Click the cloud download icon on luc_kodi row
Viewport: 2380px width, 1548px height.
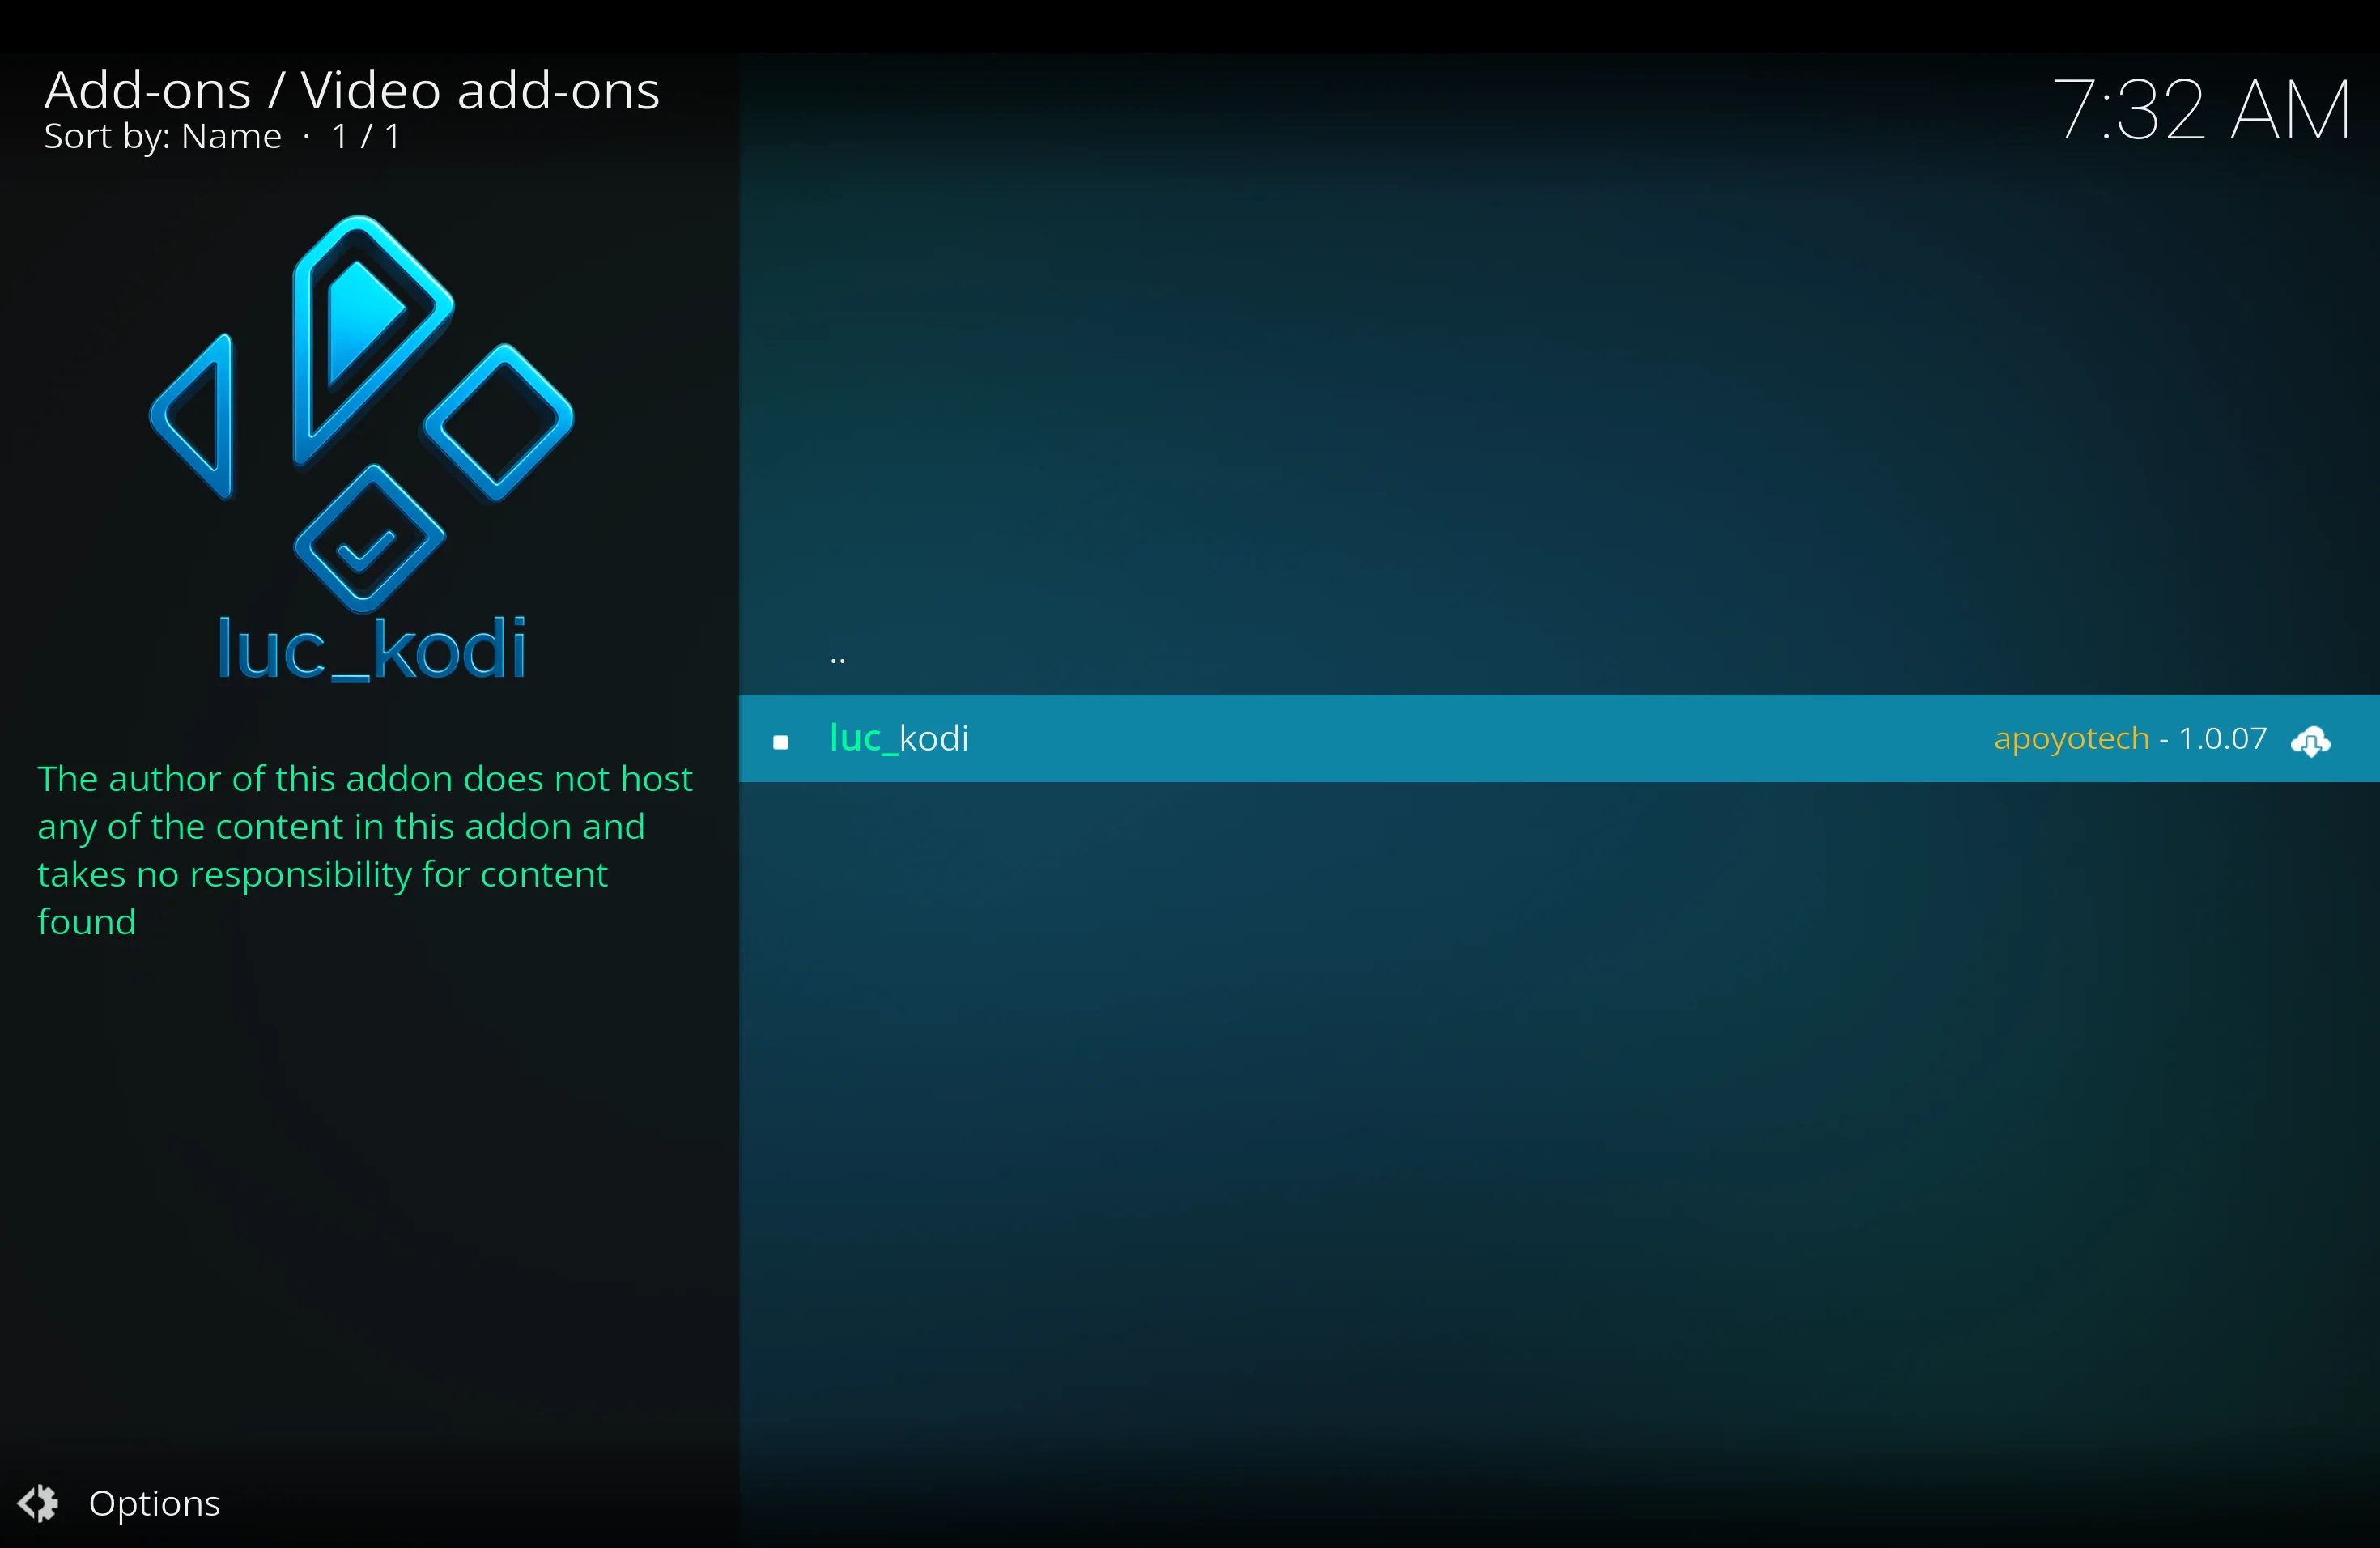coord(2311,741)
